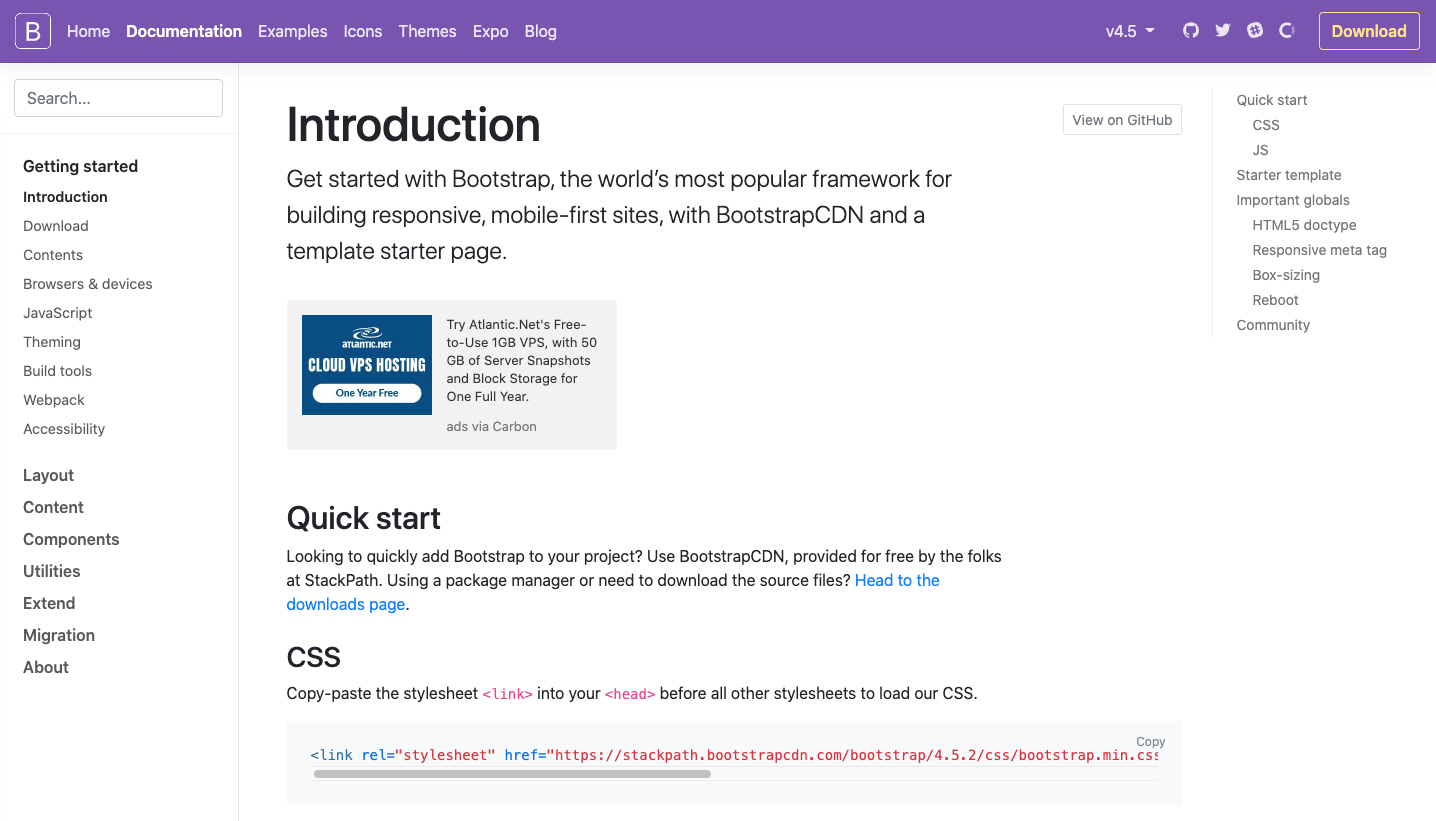Select Documentation in navbar
The width and height of the screenshot is (1436, 821).
(x=184, y=31)
